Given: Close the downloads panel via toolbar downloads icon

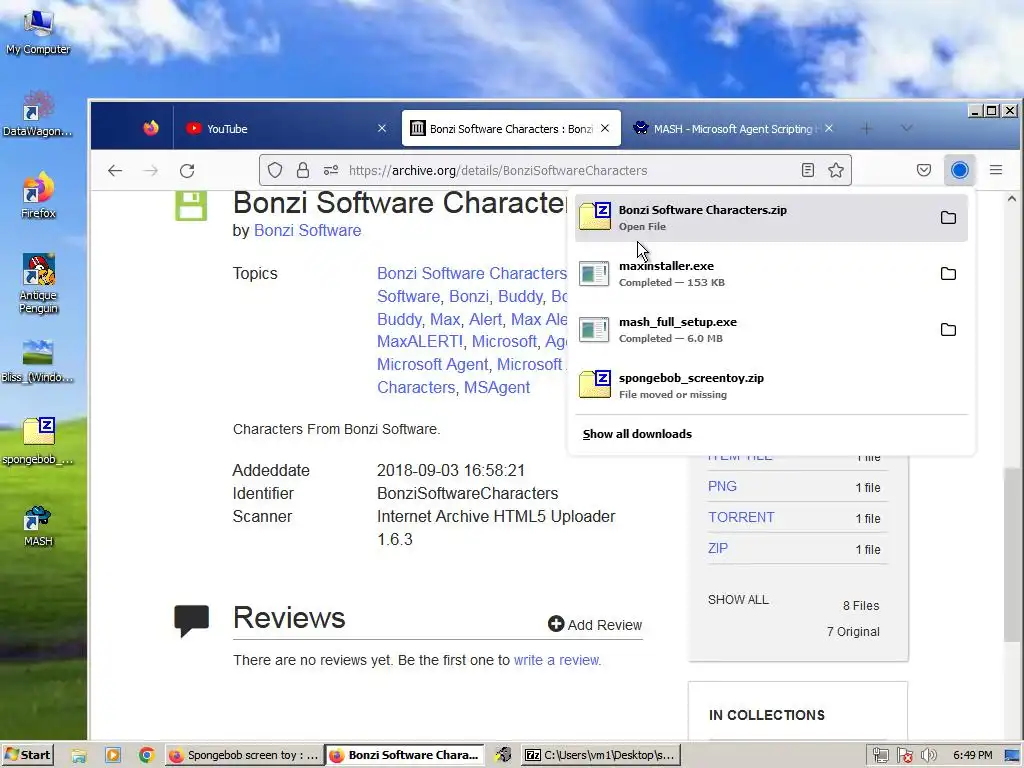Looking at the screenshot, I should pyautogui.click(x=959, y=170).
